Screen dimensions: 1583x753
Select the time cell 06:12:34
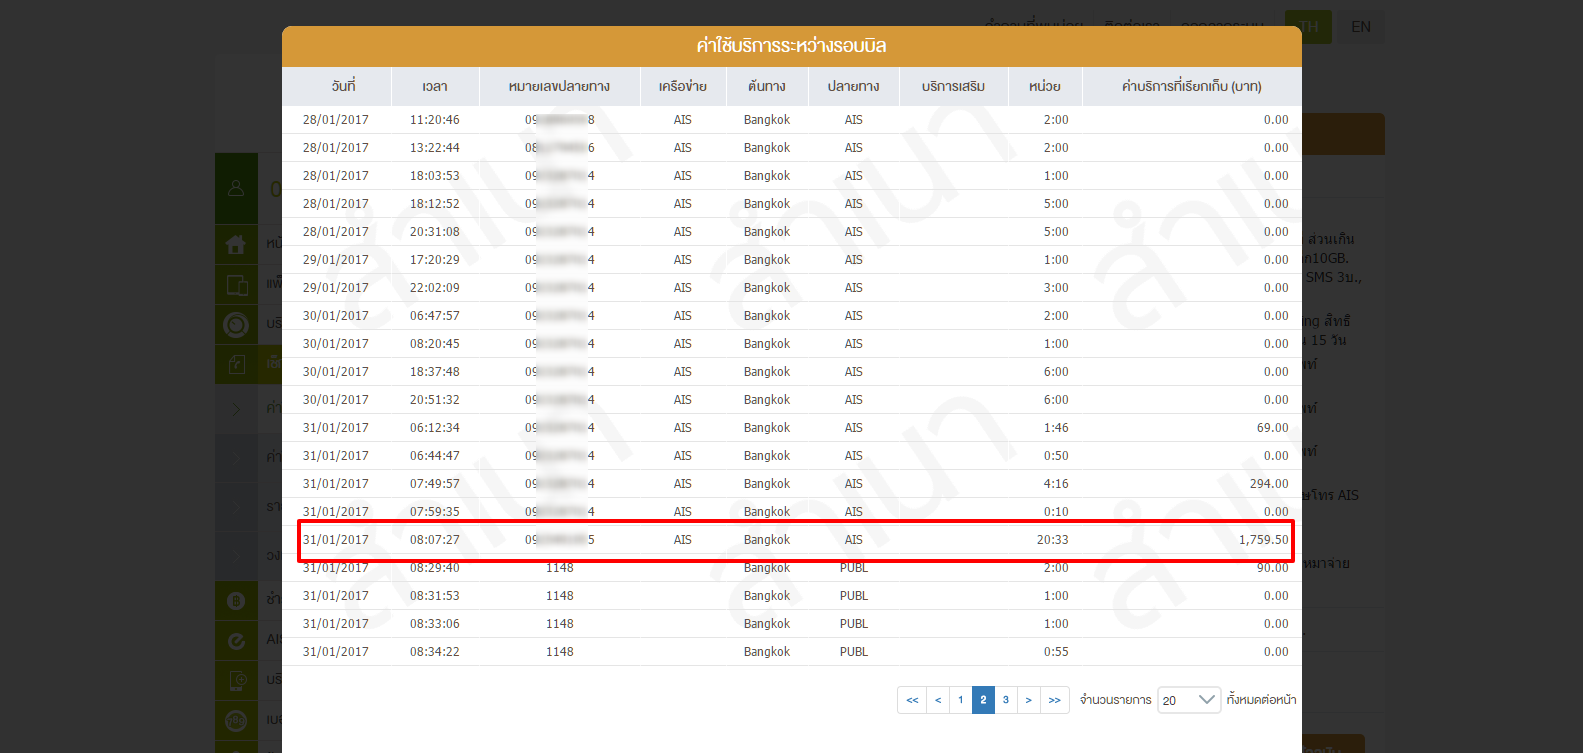(435, 428)
